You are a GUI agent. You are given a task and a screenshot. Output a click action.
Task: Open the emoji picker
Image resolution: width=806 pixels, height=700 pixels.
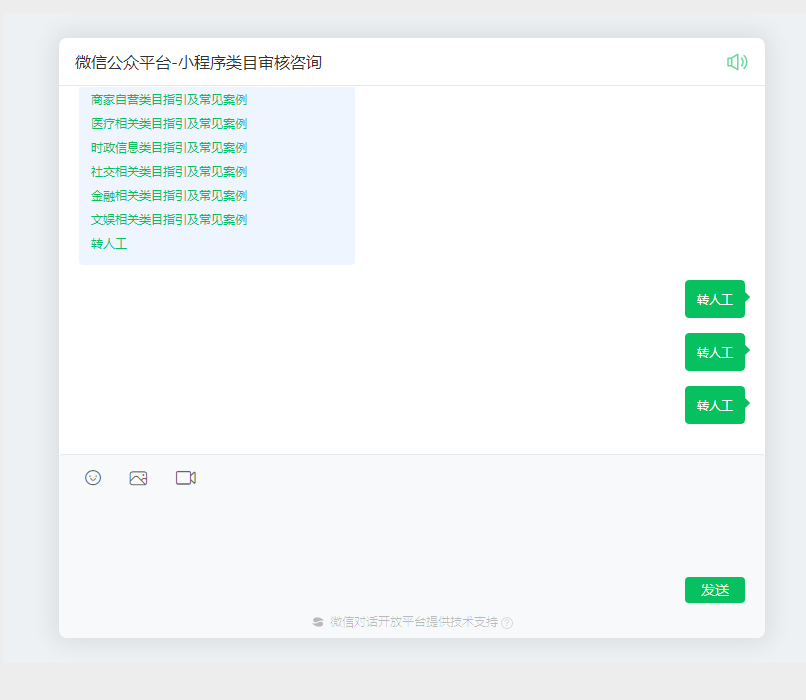point(93,478)
